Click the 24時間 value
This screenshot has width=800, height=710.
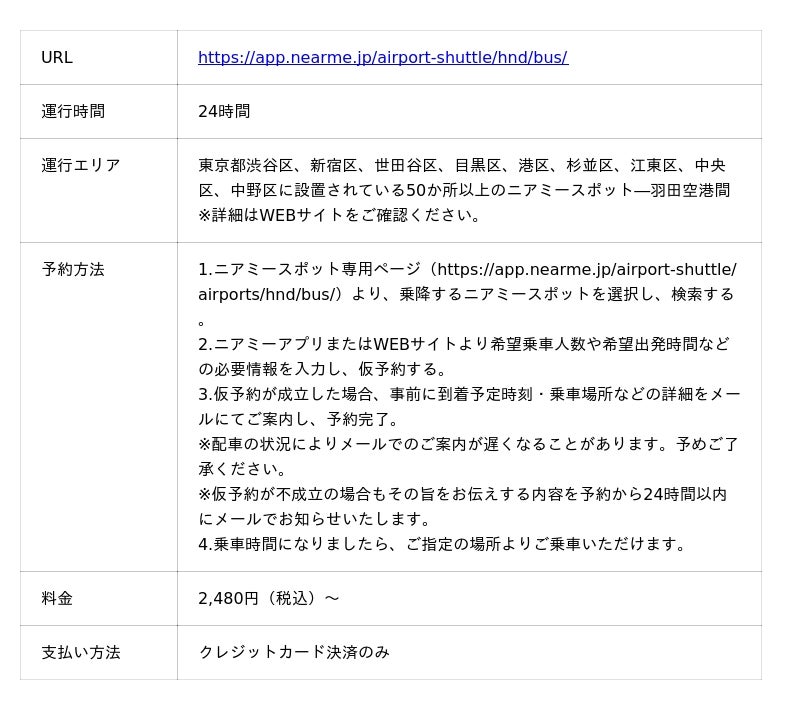click(224, 112)
